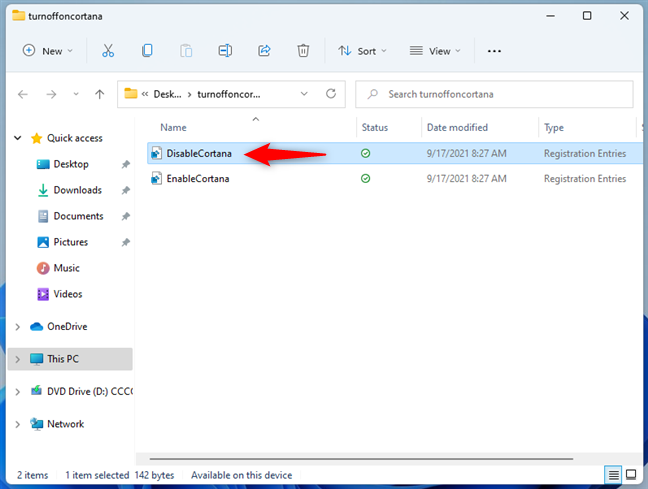This screenshot has height=489, width=648.
Task: Click the Desk... breadcrumb segment
Action: [x=167, y=94]
